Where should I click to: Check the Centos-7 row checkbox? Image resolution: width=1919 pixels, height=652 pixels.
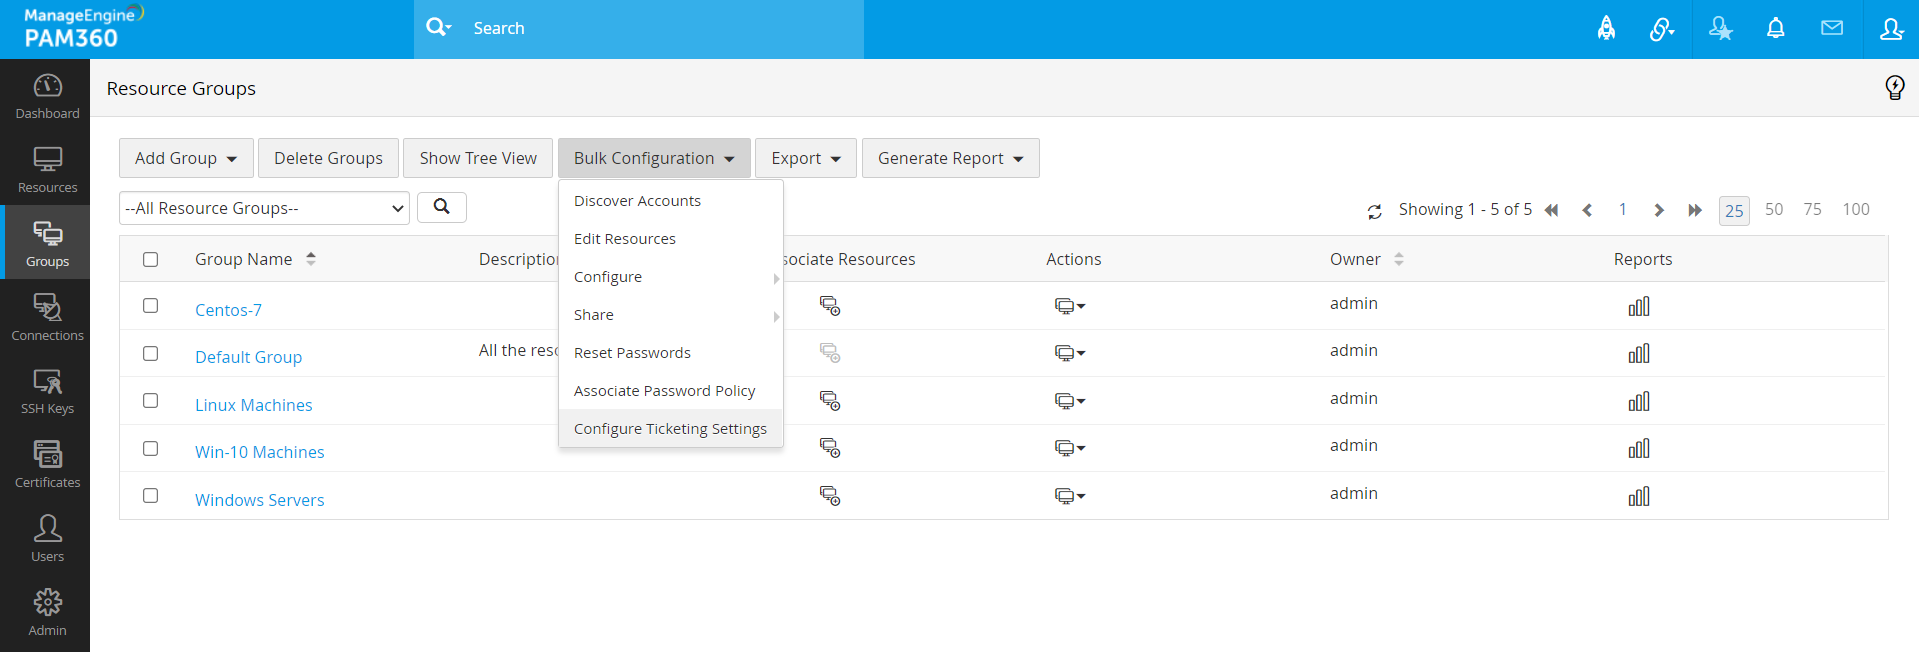coord(151,306)
